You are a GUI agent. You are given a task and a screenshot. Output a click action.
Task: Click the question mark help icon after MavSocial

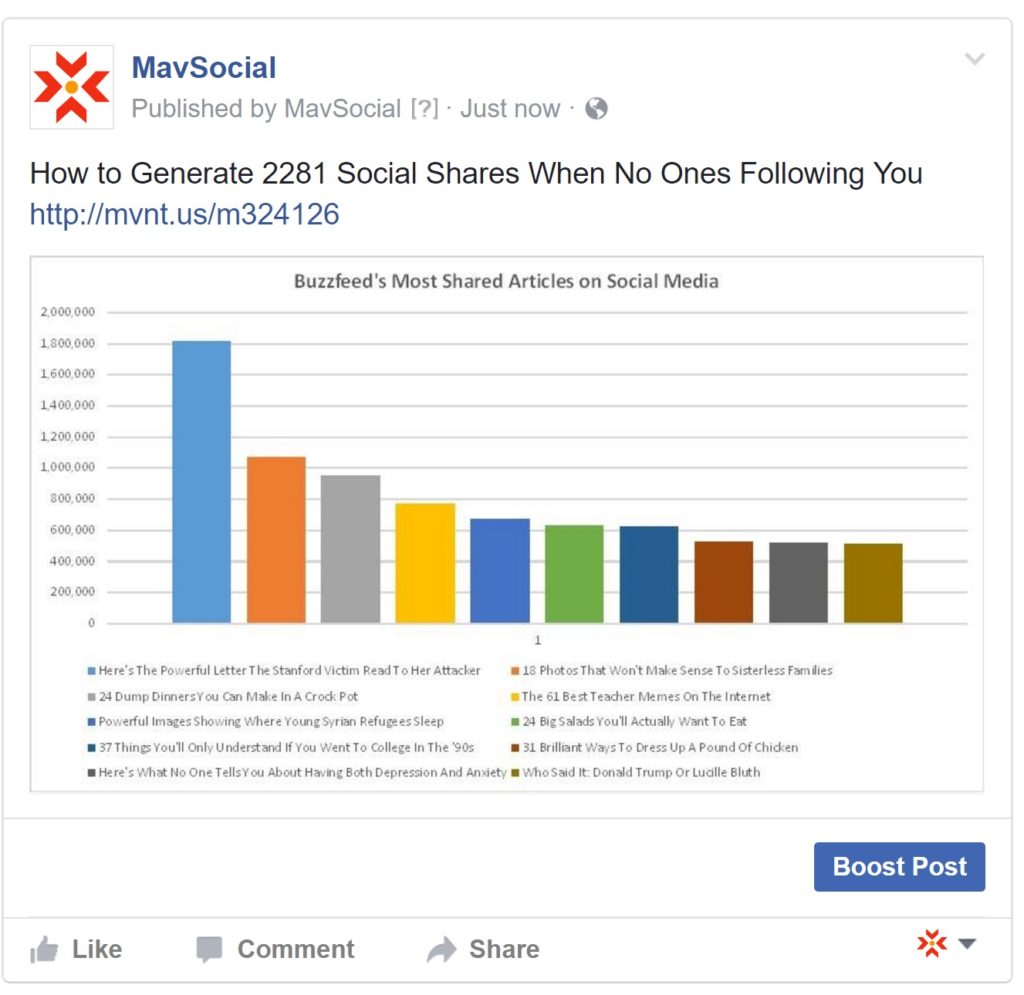[x=425, y=110]
